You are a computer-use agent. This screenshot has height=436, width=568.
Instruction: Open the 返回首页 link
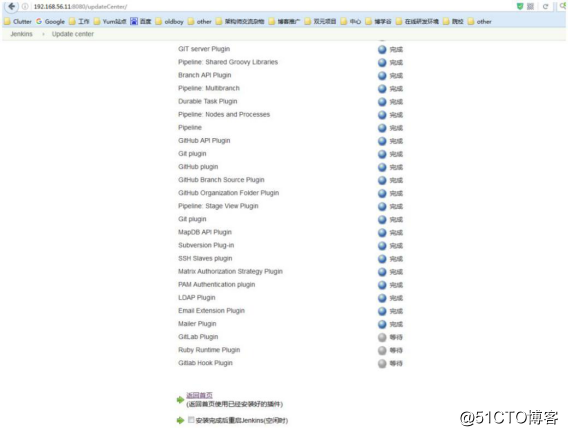click(x=199, y=395)
